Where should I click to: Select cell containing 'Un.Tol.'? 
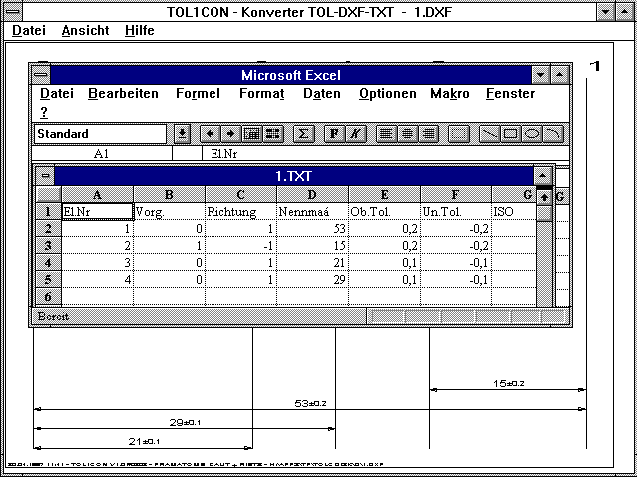[x=456, y=212]
